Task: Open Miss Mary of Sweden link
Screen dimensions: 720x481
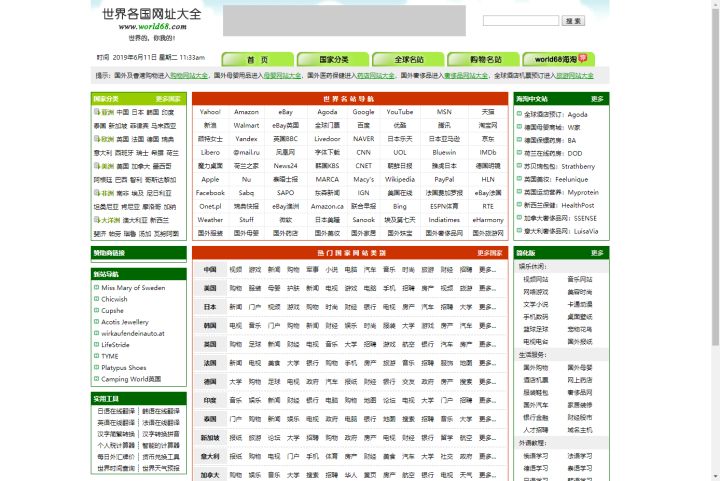Action: 133,287
